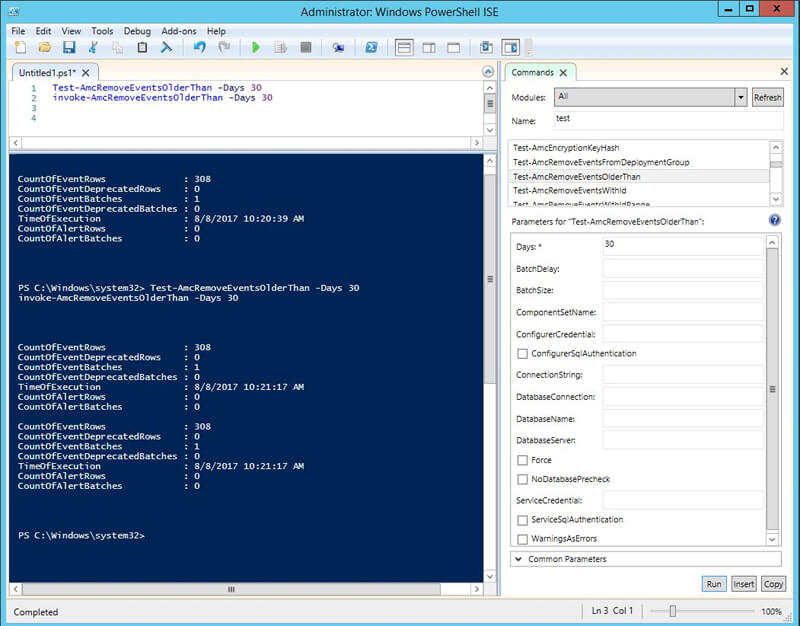Viewport: 800px width, 626px height.
Task: Select Test-AmcRemoveEventsFromDeploymentGroup command
Action: tap(639, 162)
